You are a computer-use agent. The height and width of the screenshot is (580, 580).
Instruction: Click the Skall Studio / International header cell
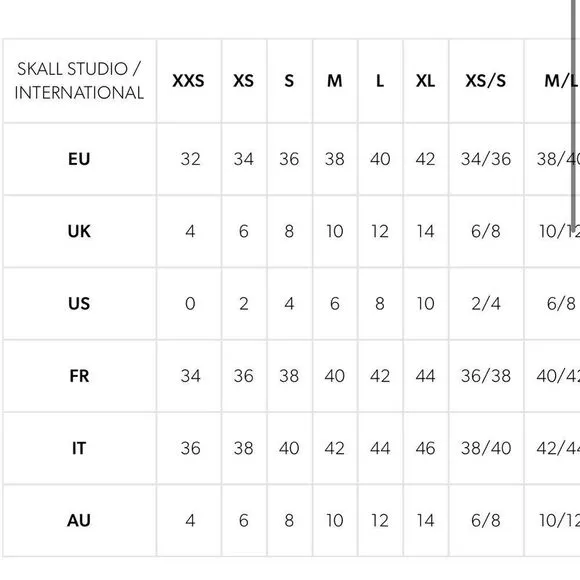tap(79, 81)
